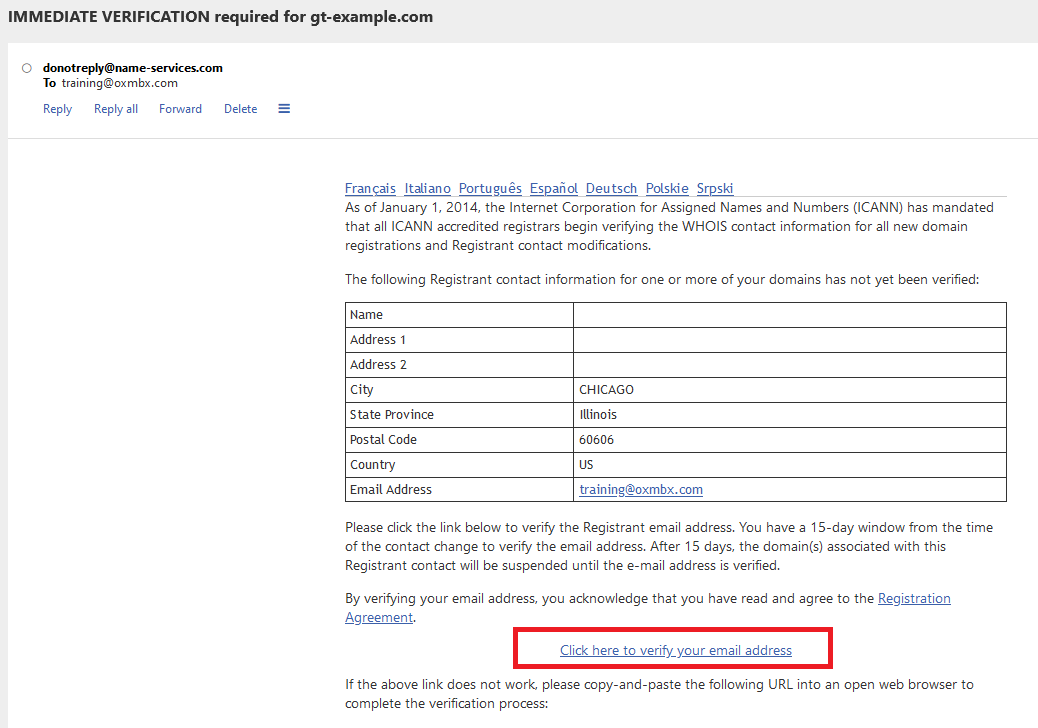
Task: Click the City row label
Action: click(x=361, y=390)
